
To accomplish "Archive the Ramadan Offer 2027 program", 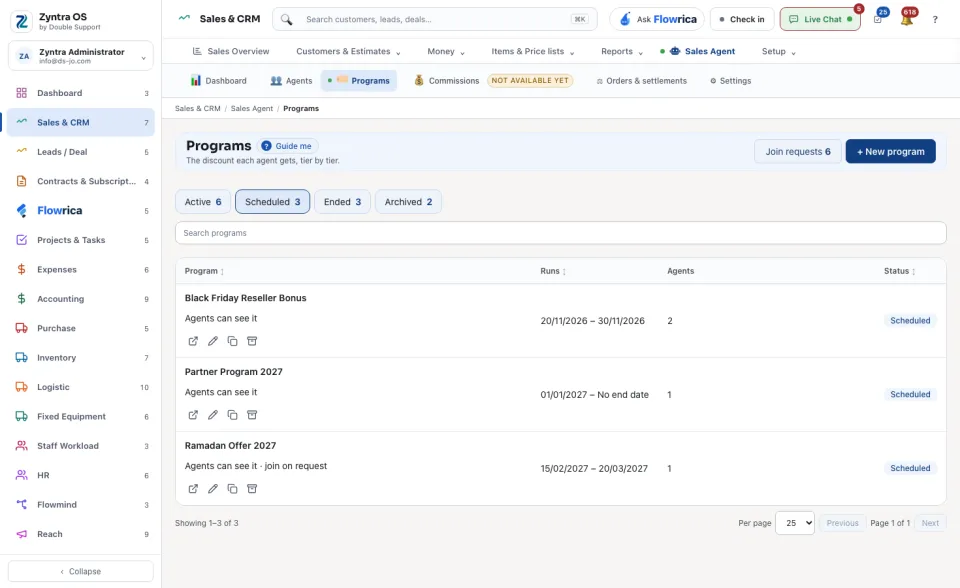I will tap(252, 489).
